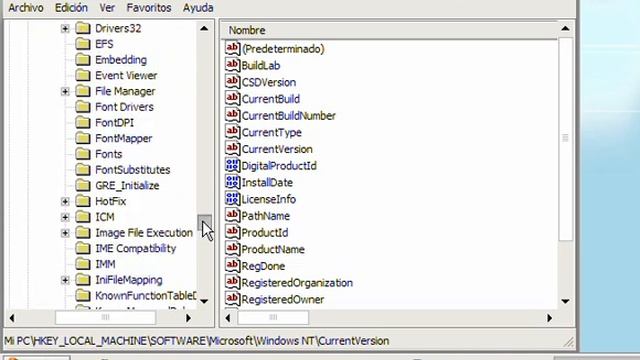This screenshot has width=640, height=360.
Task: Click the DigitalProductId binary value icon
Action: (232, 165)
